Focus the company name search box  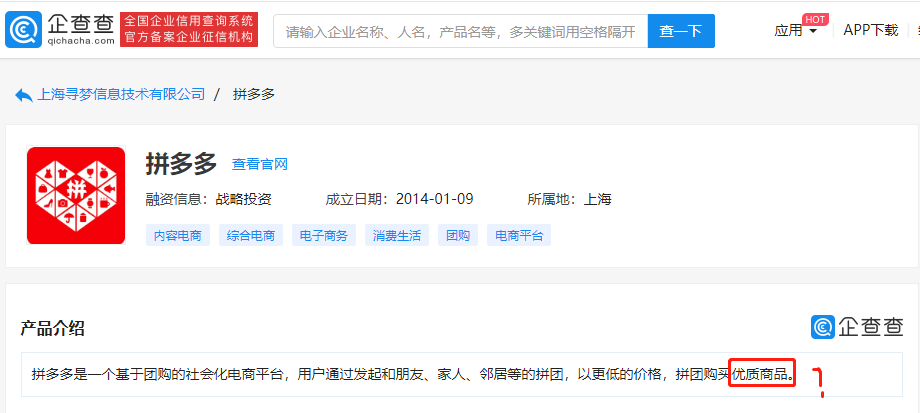[x=461, y=31]
